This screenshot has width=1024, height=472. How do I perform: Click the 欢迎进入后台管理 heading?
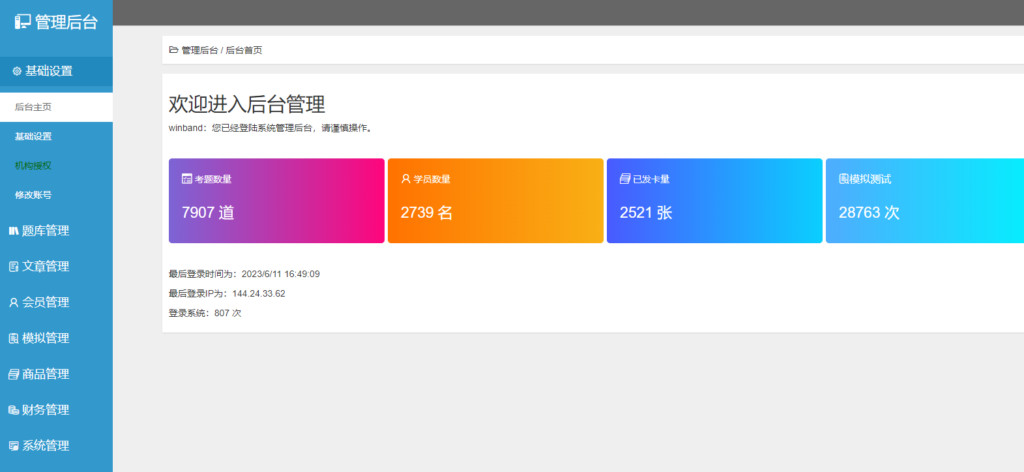[247, 104]
